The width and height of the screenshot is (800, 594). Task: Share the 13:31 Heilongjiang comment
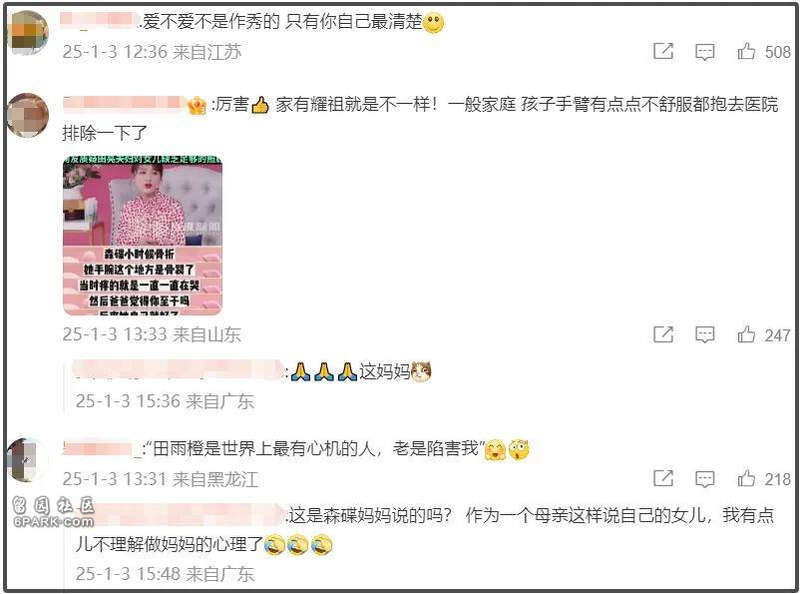(663, 478)
